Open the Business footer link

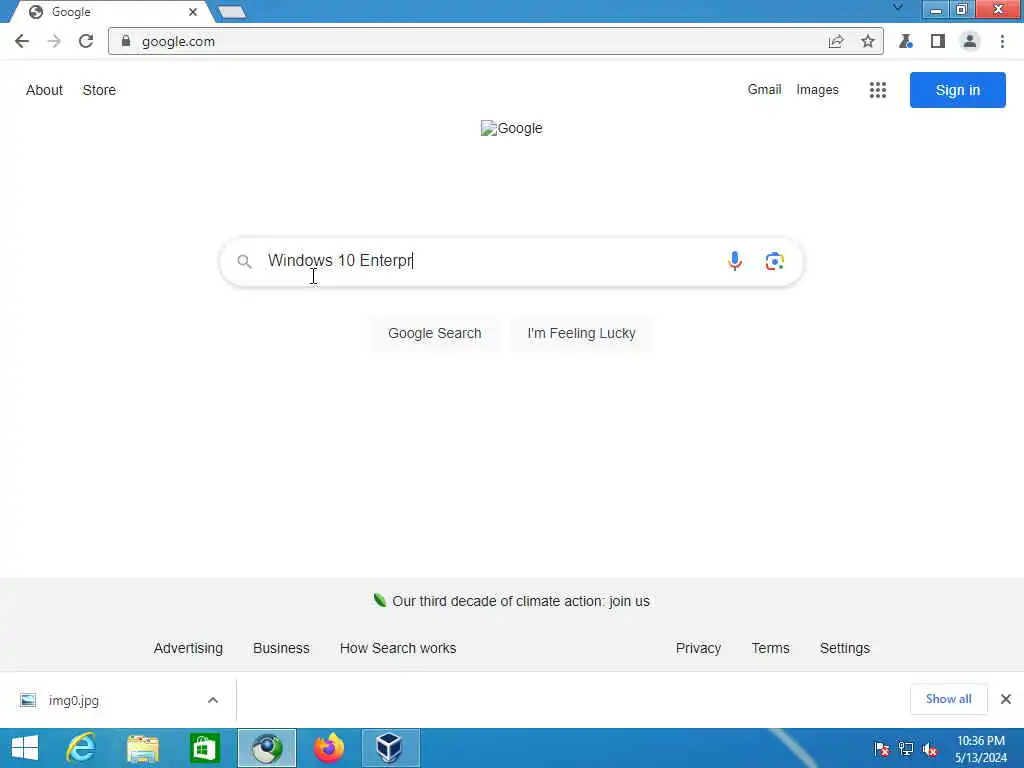coord(281,648)
